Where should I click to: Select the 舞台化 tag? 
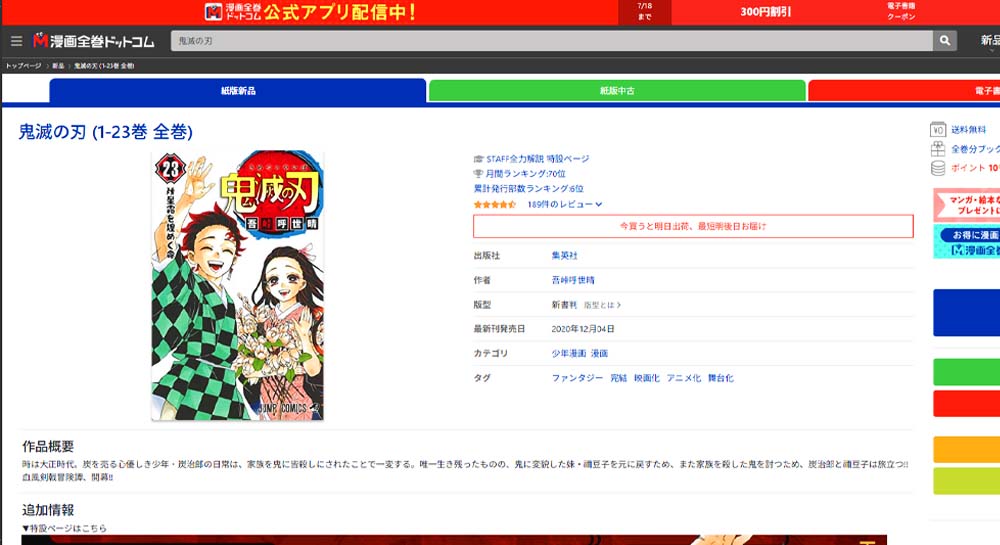[721, 378]
